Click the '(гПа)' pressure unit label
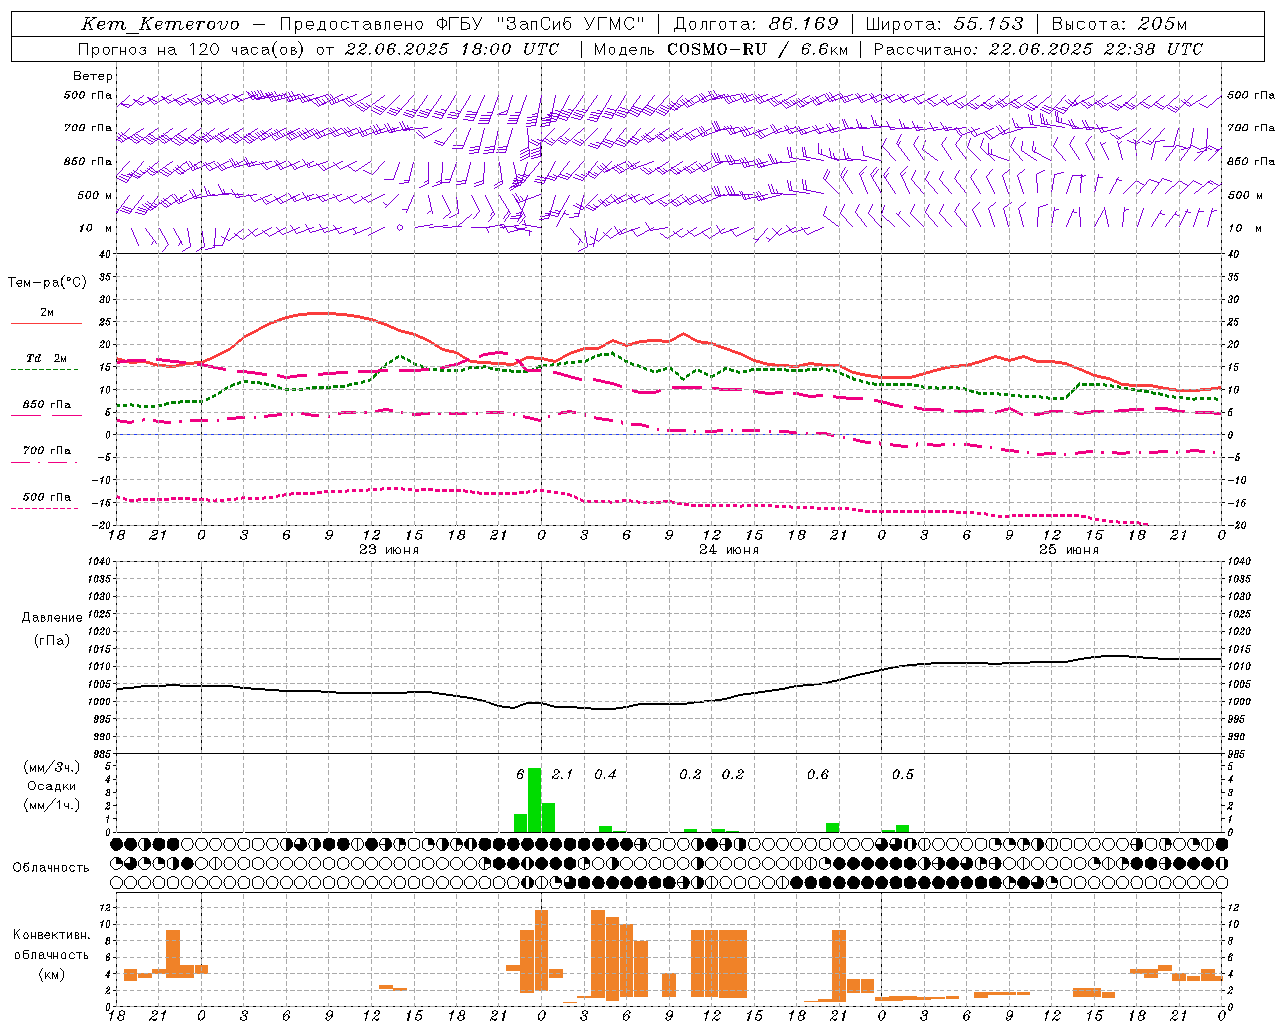This screenshot has width=1280, height=1024. click(52, 641)
